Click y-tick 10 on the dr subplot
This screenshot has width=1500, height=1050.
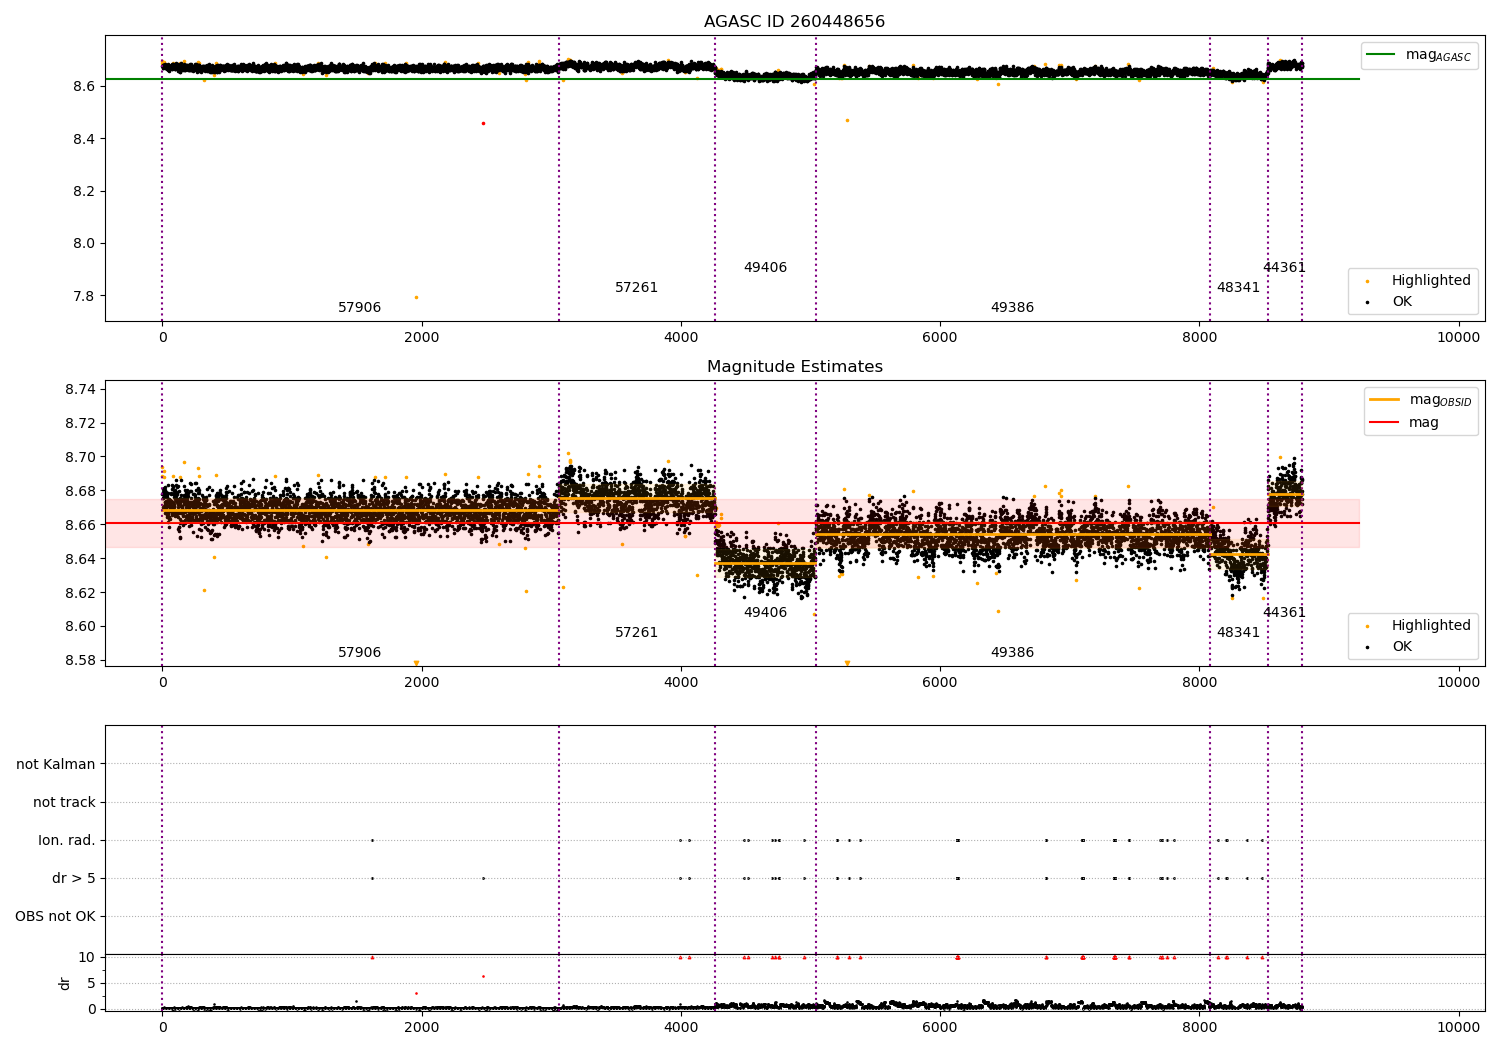(x=87, y=958)
